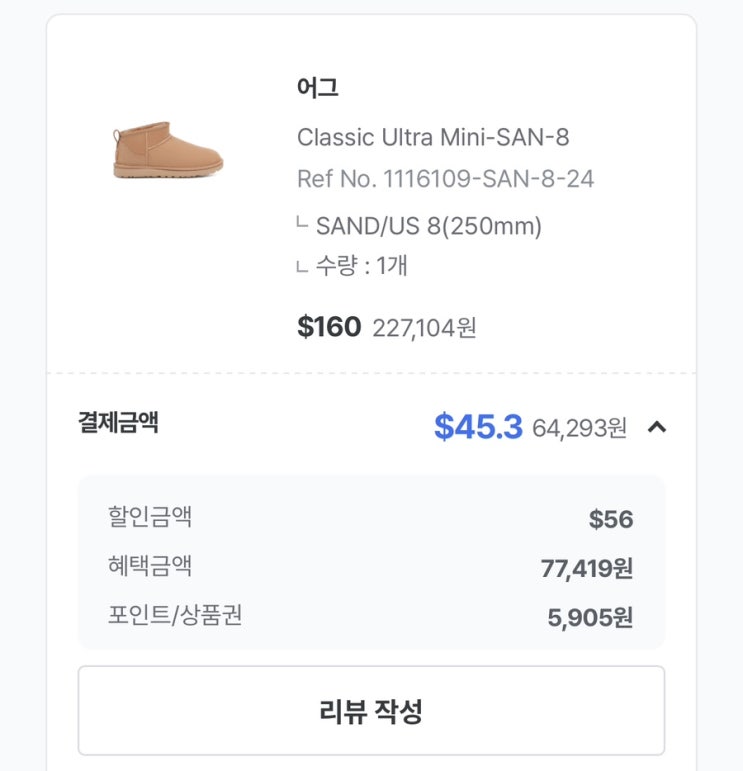743x771 pixels.
Task: Click the 포인트/상품권 row label
Action: coord(175,615)
